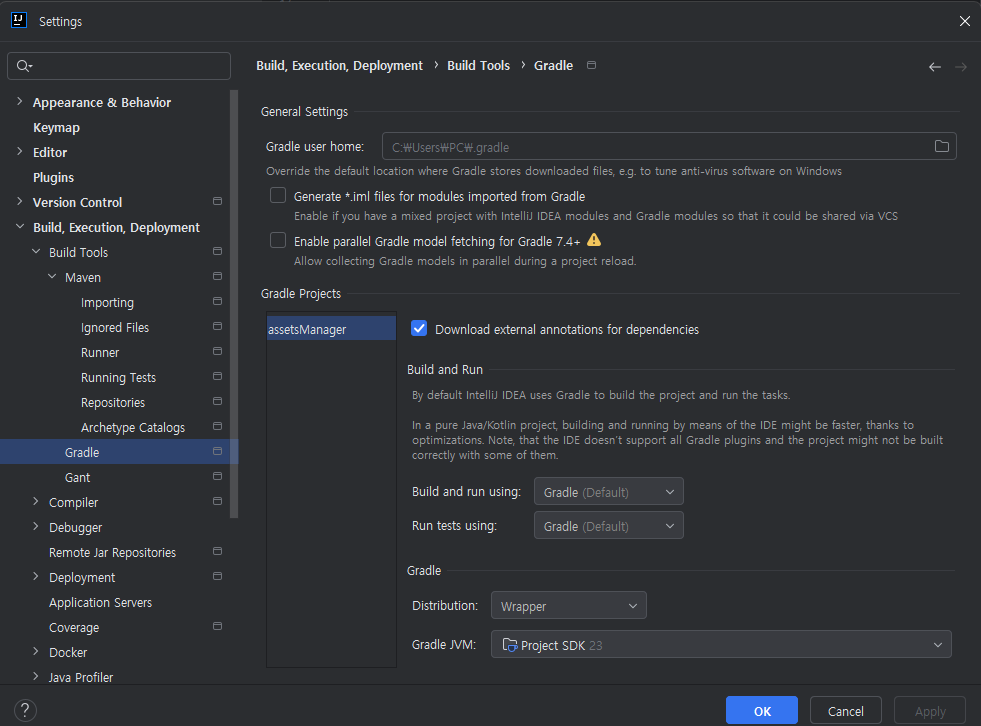Click project icon next to Compiler
The image size is (981, 726).
click(x=217, y=502)
